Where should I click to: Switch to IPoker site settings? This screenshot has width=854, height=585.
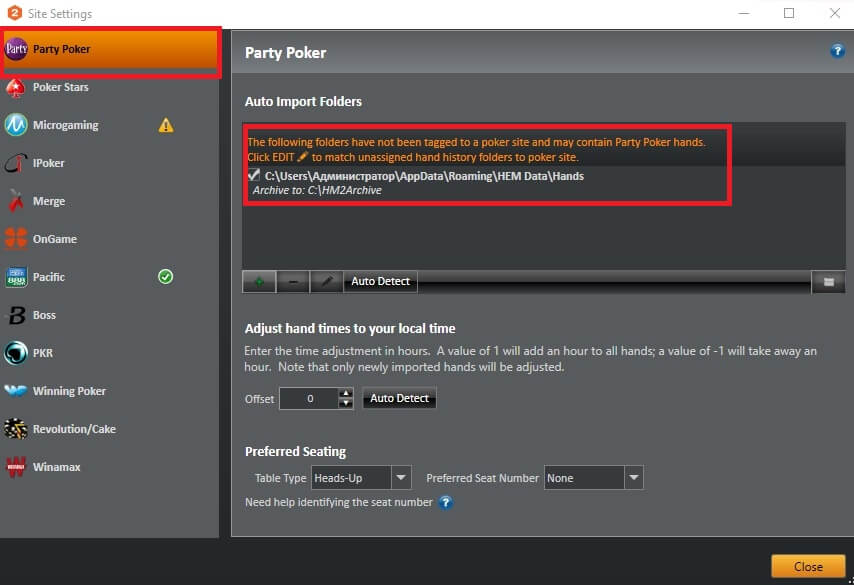click(x=109, y=163)
